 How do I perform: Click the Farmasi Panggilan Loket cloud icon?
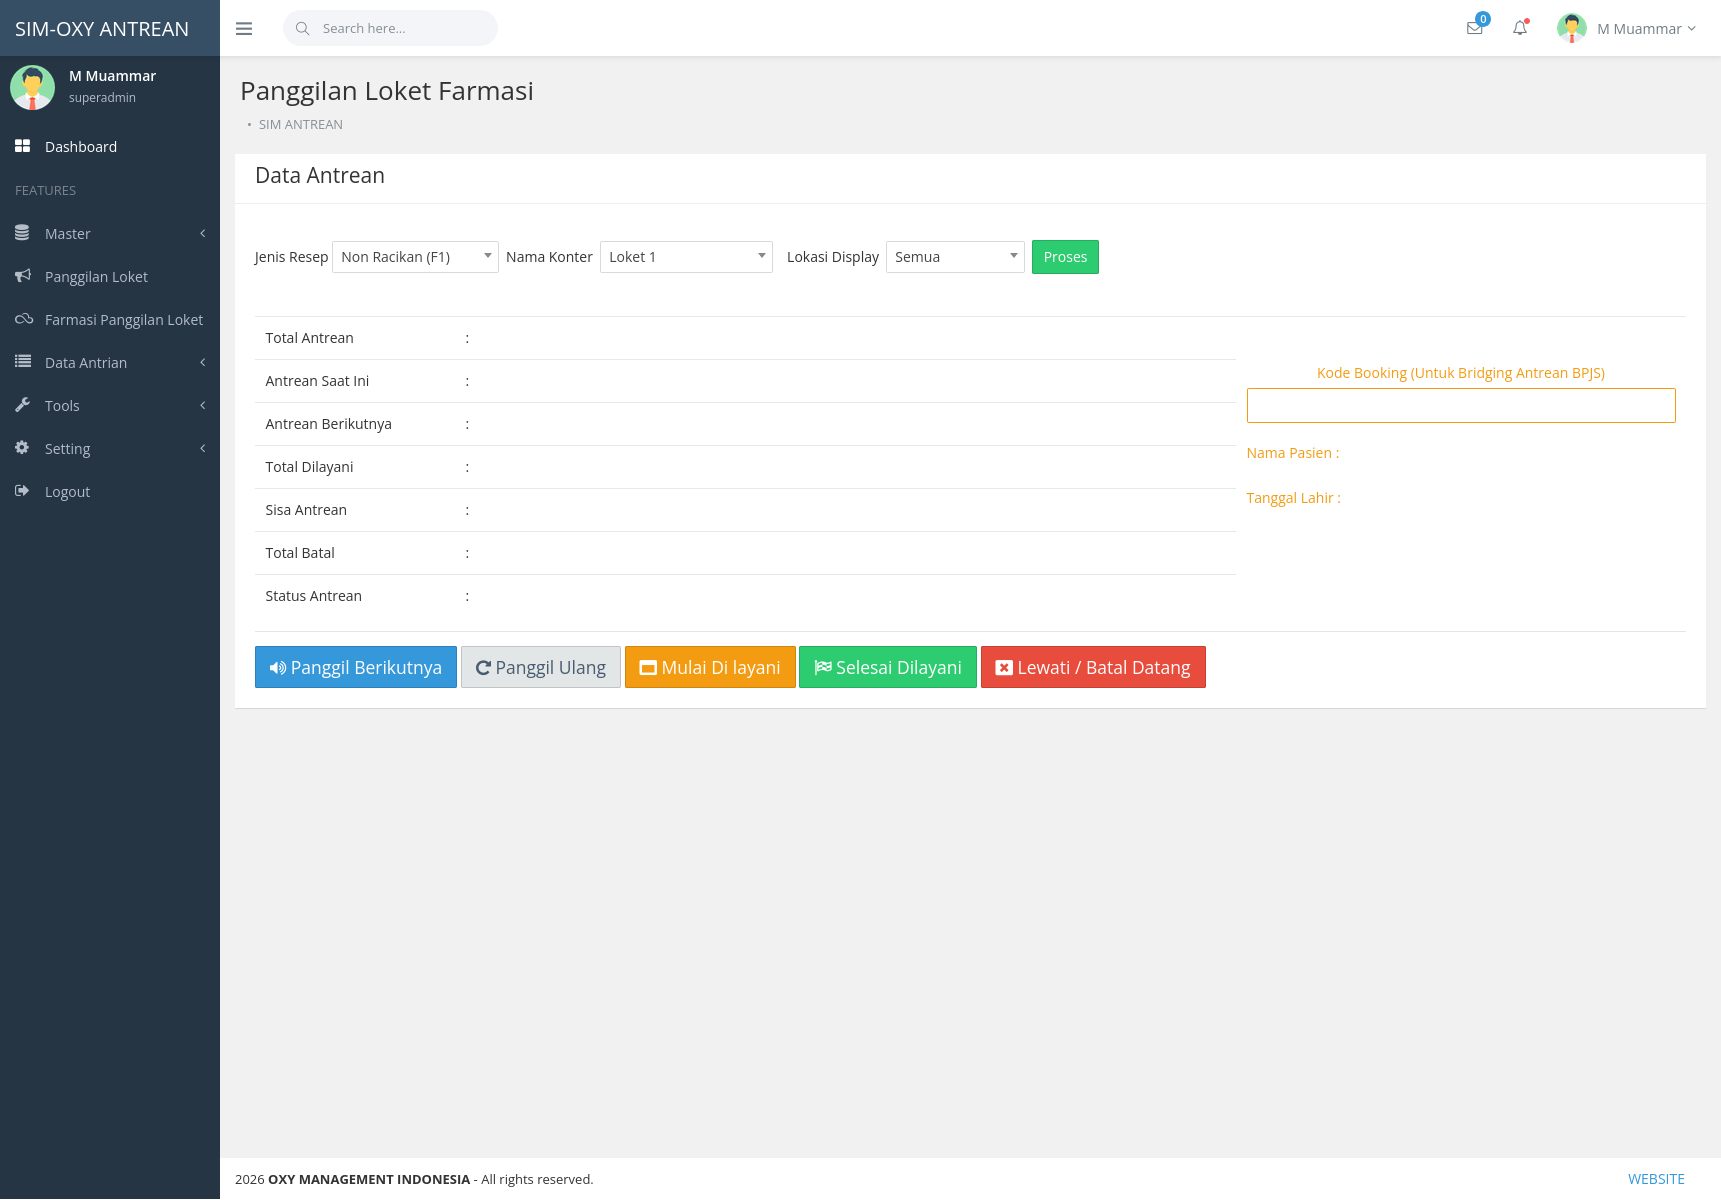24,319
